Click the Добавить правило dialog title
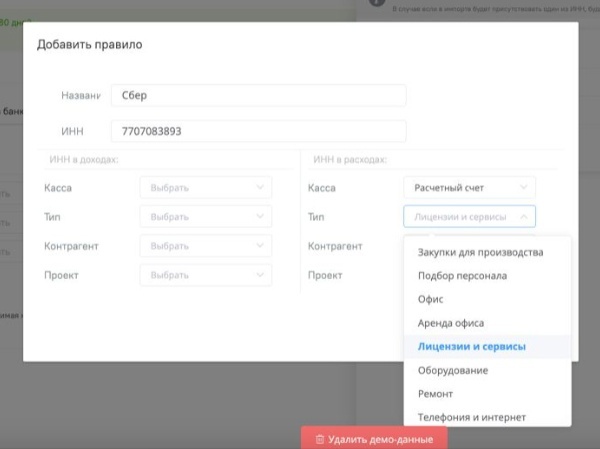Screen dimensions: 600x449 click(x=90, y=44)
